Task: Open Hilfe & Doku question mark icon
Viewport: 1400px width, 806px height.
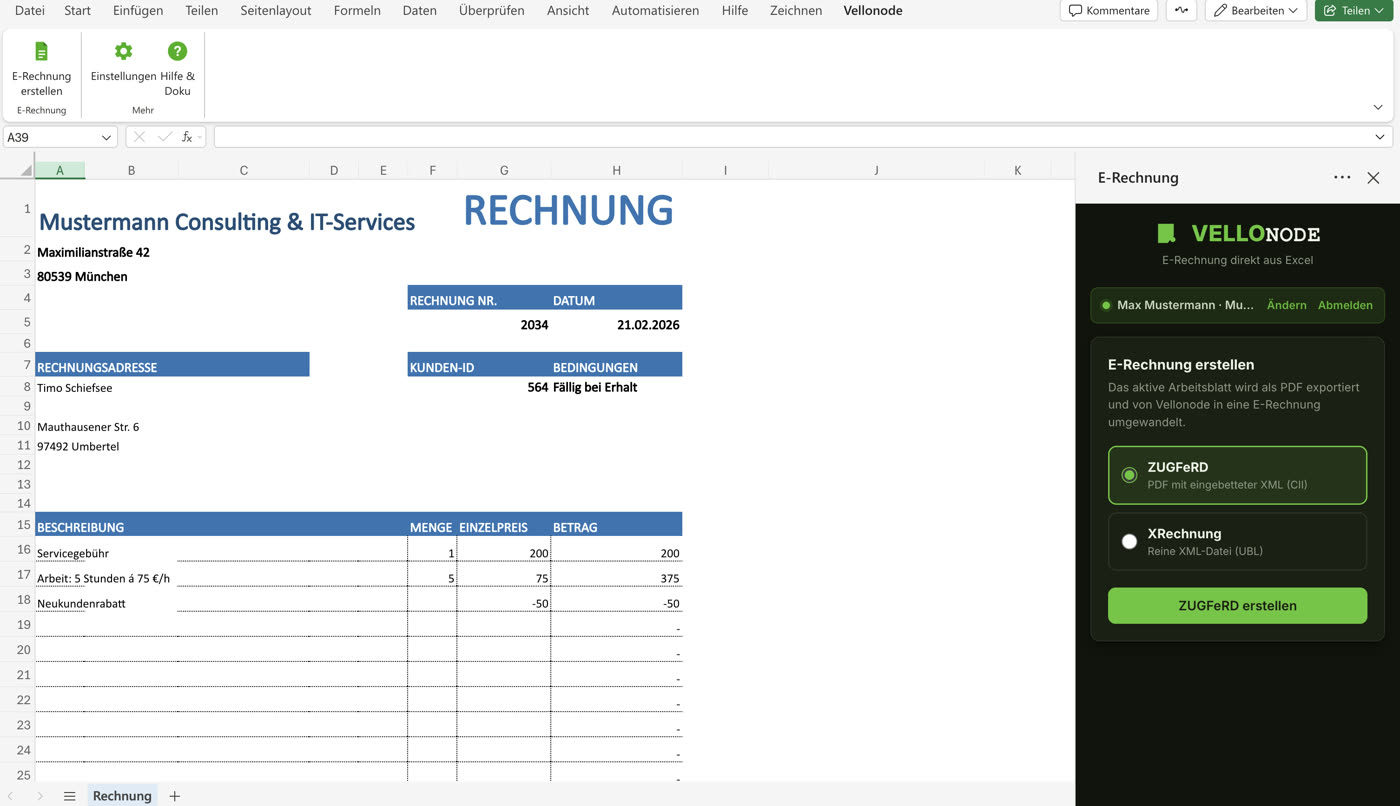Action: pyautogui.click(x=177, y=51)
